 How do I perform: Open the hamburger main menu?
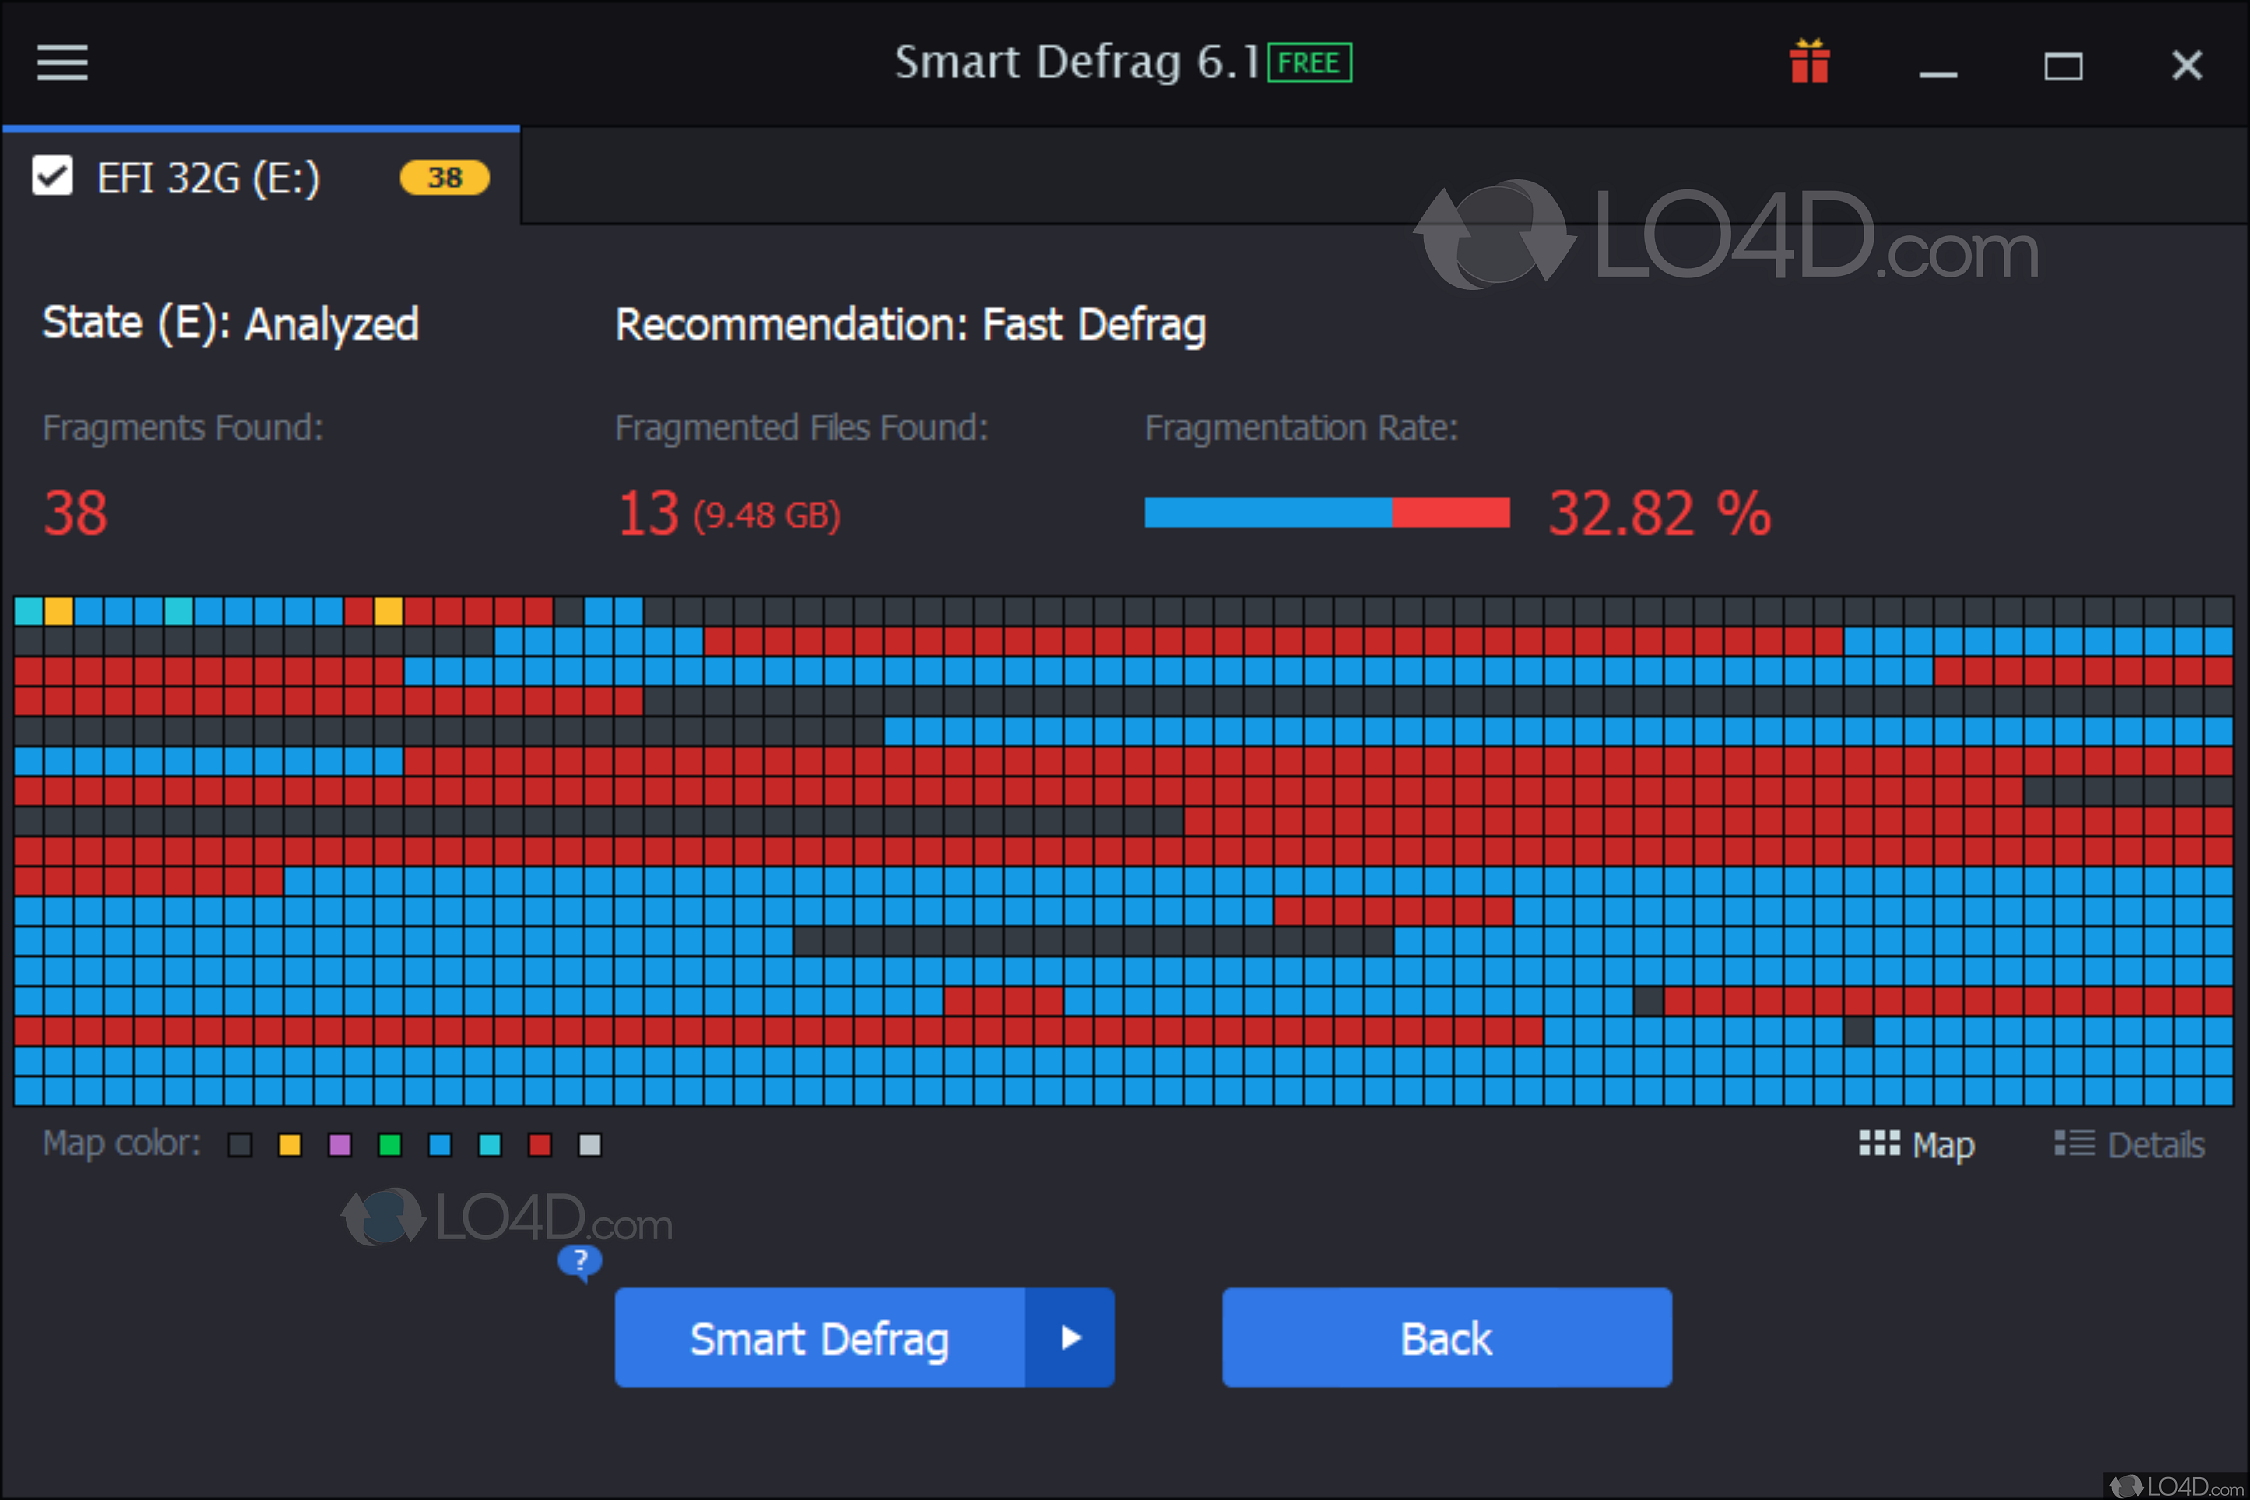62,62
